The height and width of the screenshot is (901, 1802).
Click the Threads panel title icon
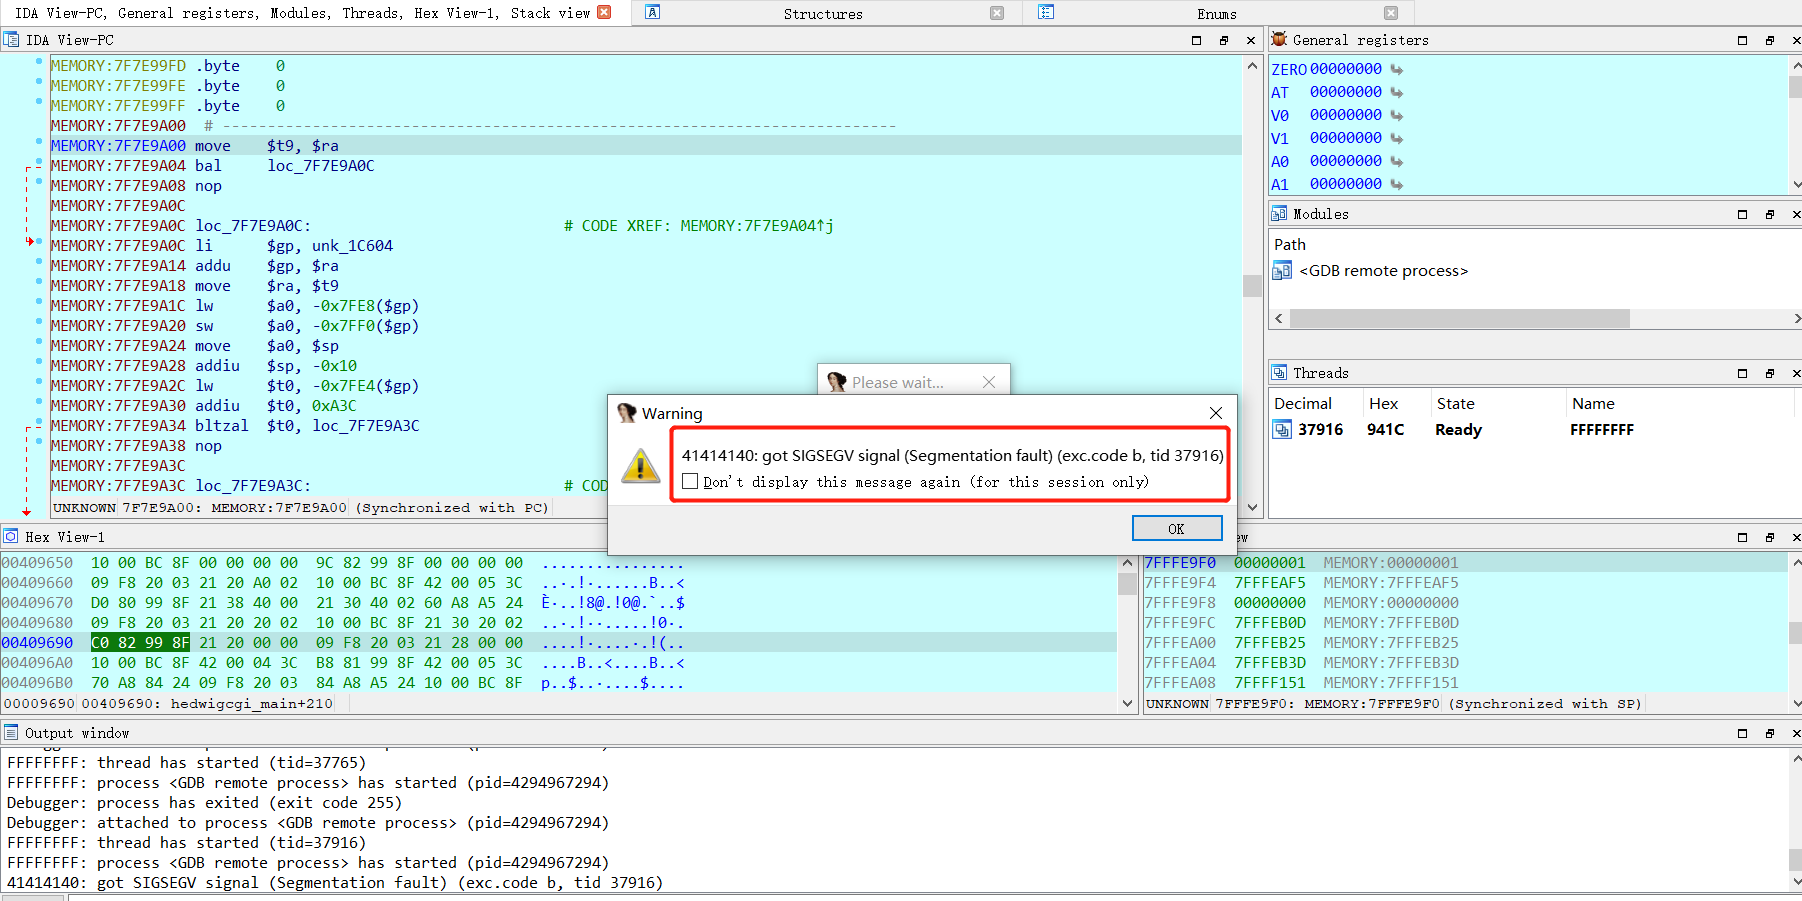click(1279, 373)
